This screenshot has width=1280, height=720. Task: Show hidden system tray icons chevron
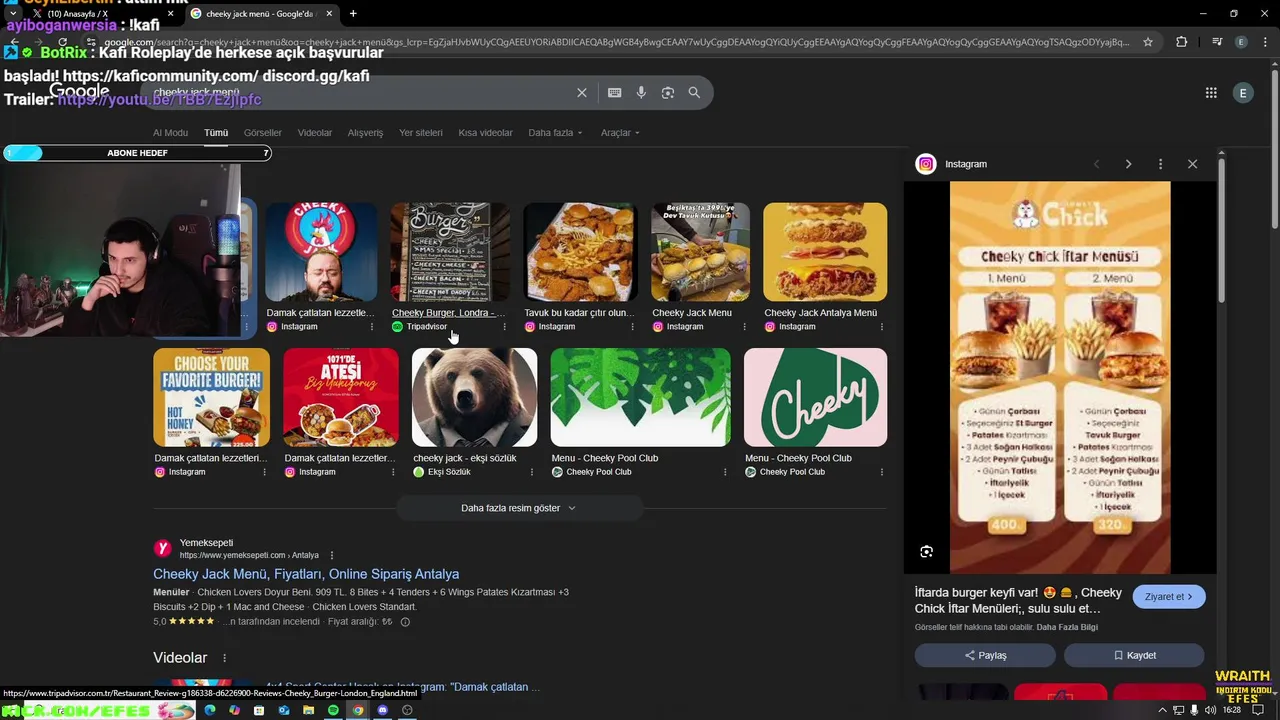[1162, 710]
